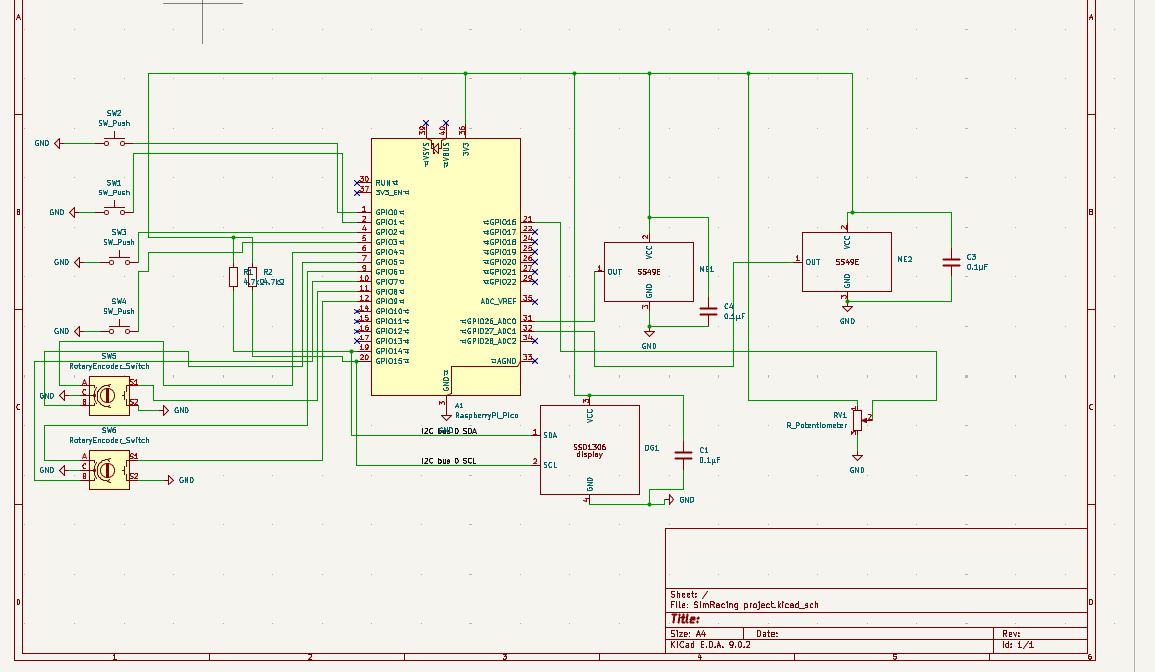Select capacitor C3 symbol

(951, 263)
